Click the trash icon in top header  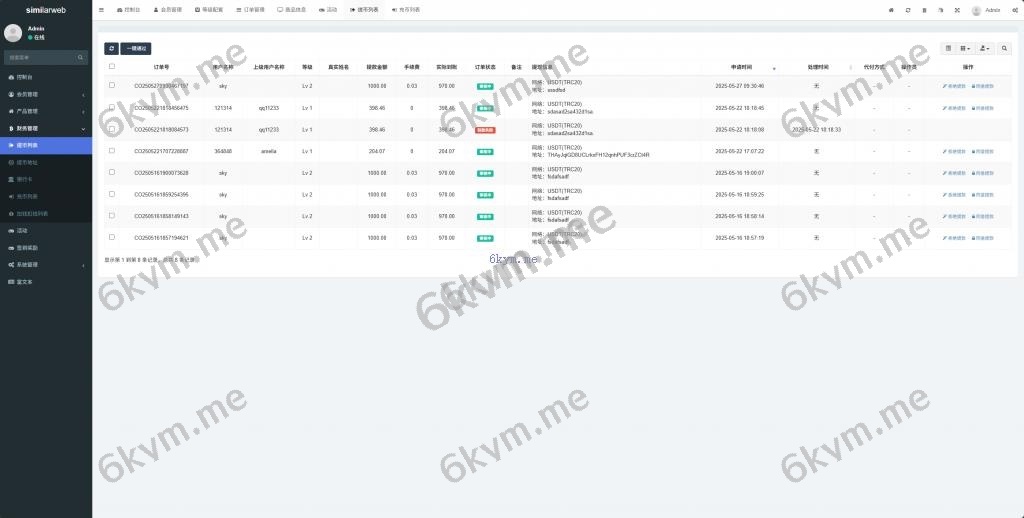[924, 10]
